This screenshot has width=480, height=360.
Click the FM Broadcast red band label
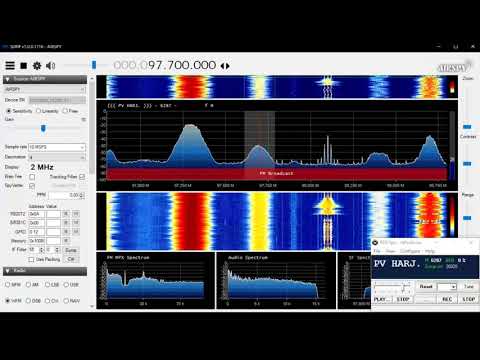276,173
